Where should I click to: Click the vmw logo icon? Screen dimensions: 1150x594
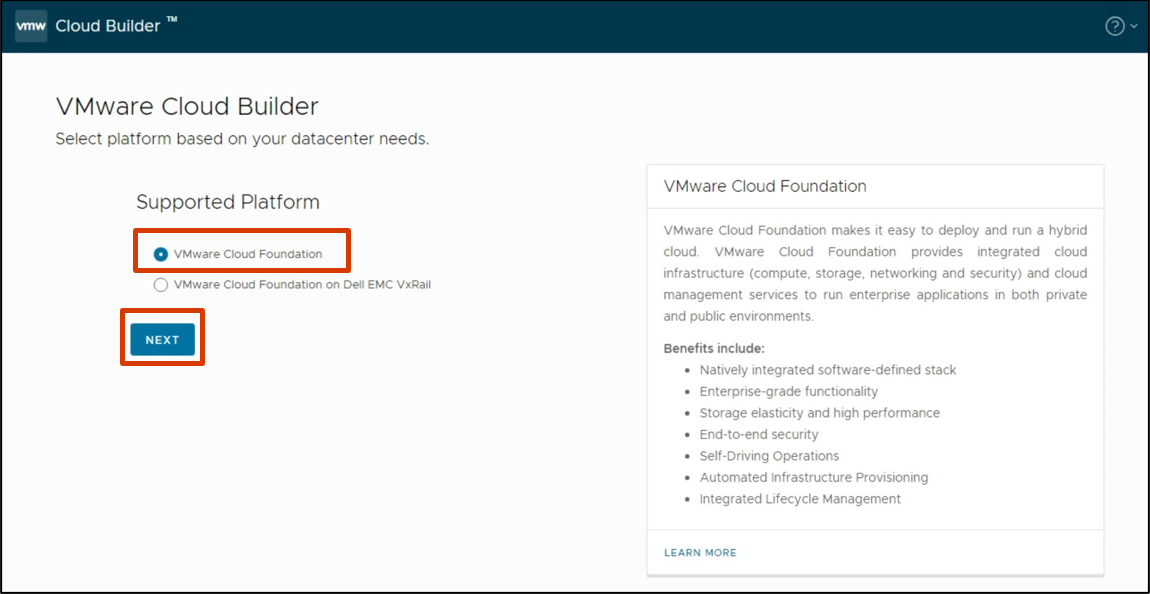31,26
